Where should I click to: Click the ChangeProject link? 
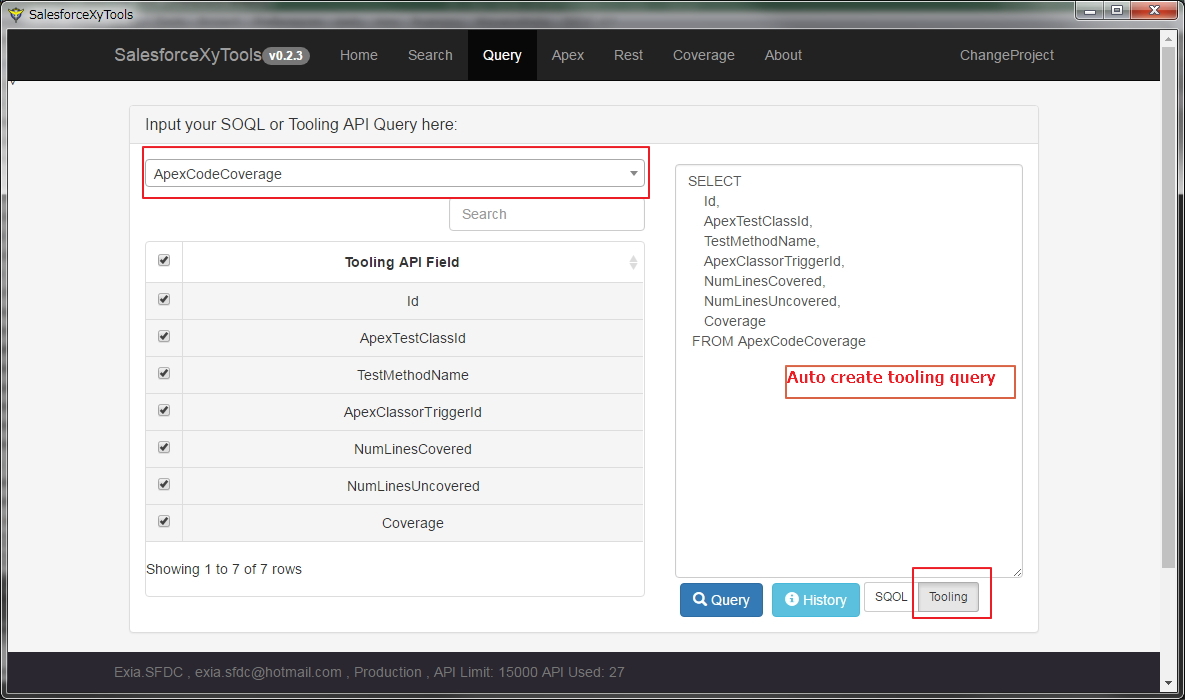click(x=1007, y=55)
